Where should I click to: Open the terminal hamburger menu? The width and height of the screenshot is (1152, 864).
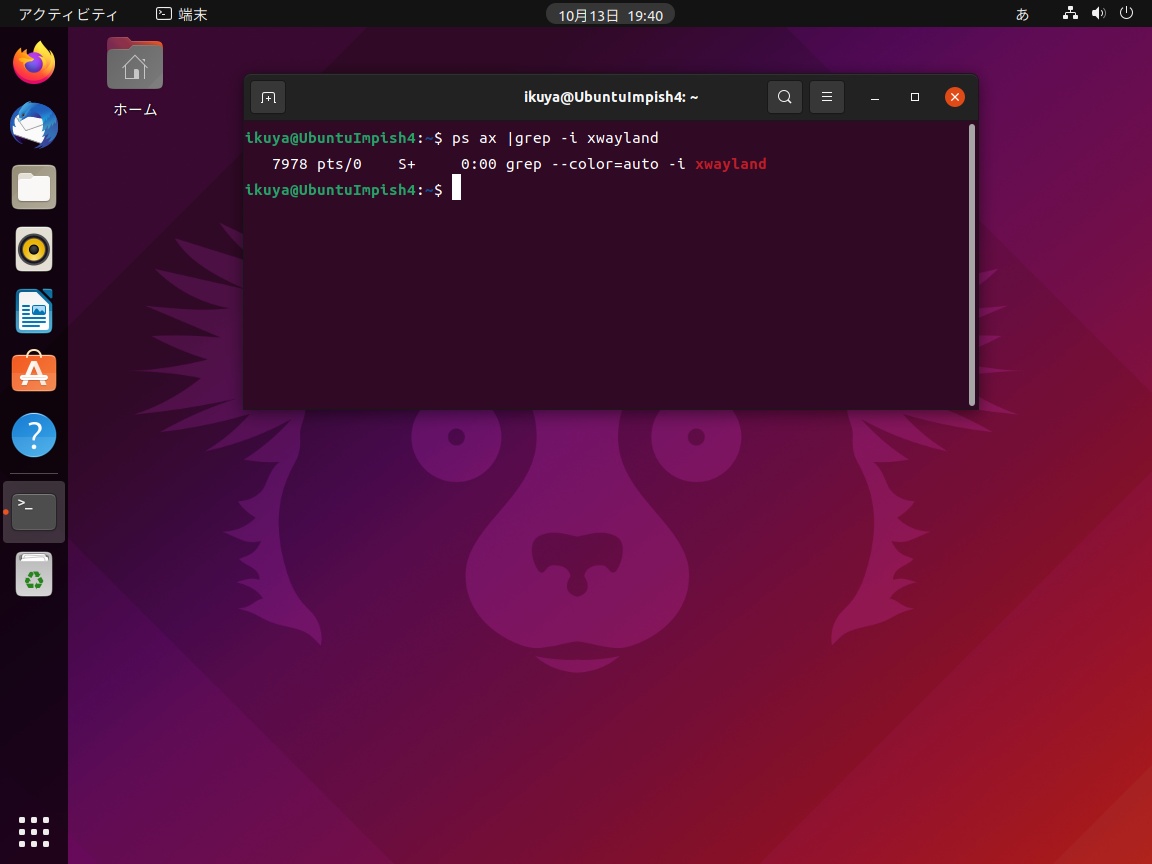pyautogui.click(x=827, y=97)
